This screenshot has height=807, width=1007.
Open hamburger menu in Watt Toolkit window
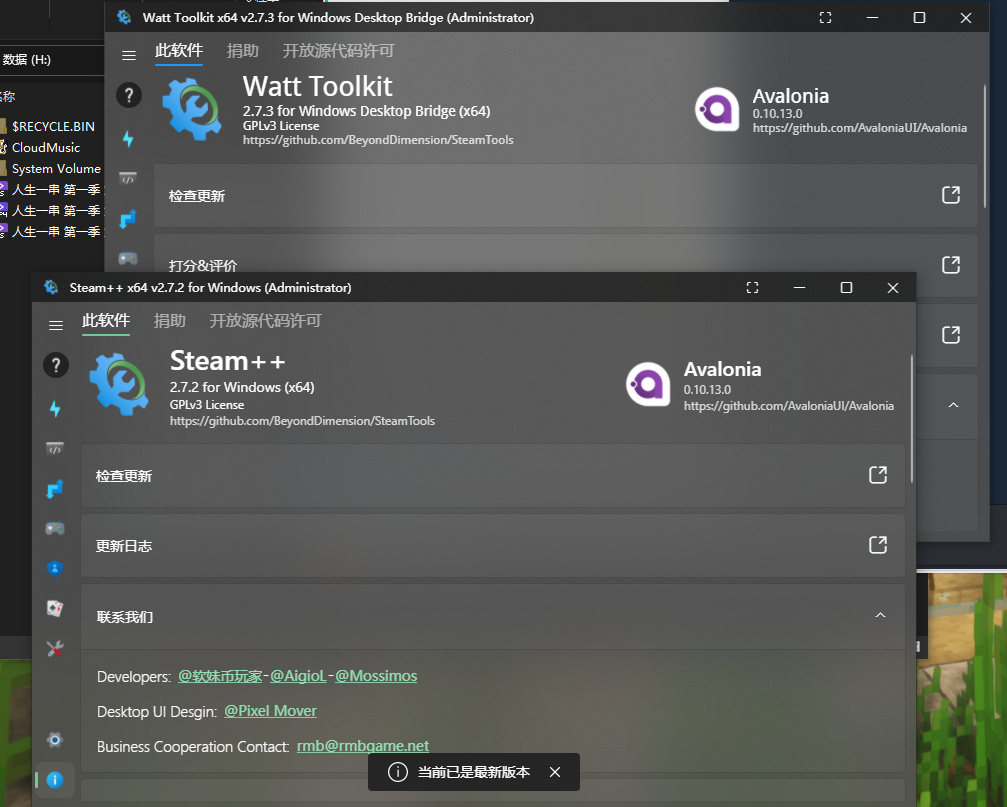tap(129, 55)
